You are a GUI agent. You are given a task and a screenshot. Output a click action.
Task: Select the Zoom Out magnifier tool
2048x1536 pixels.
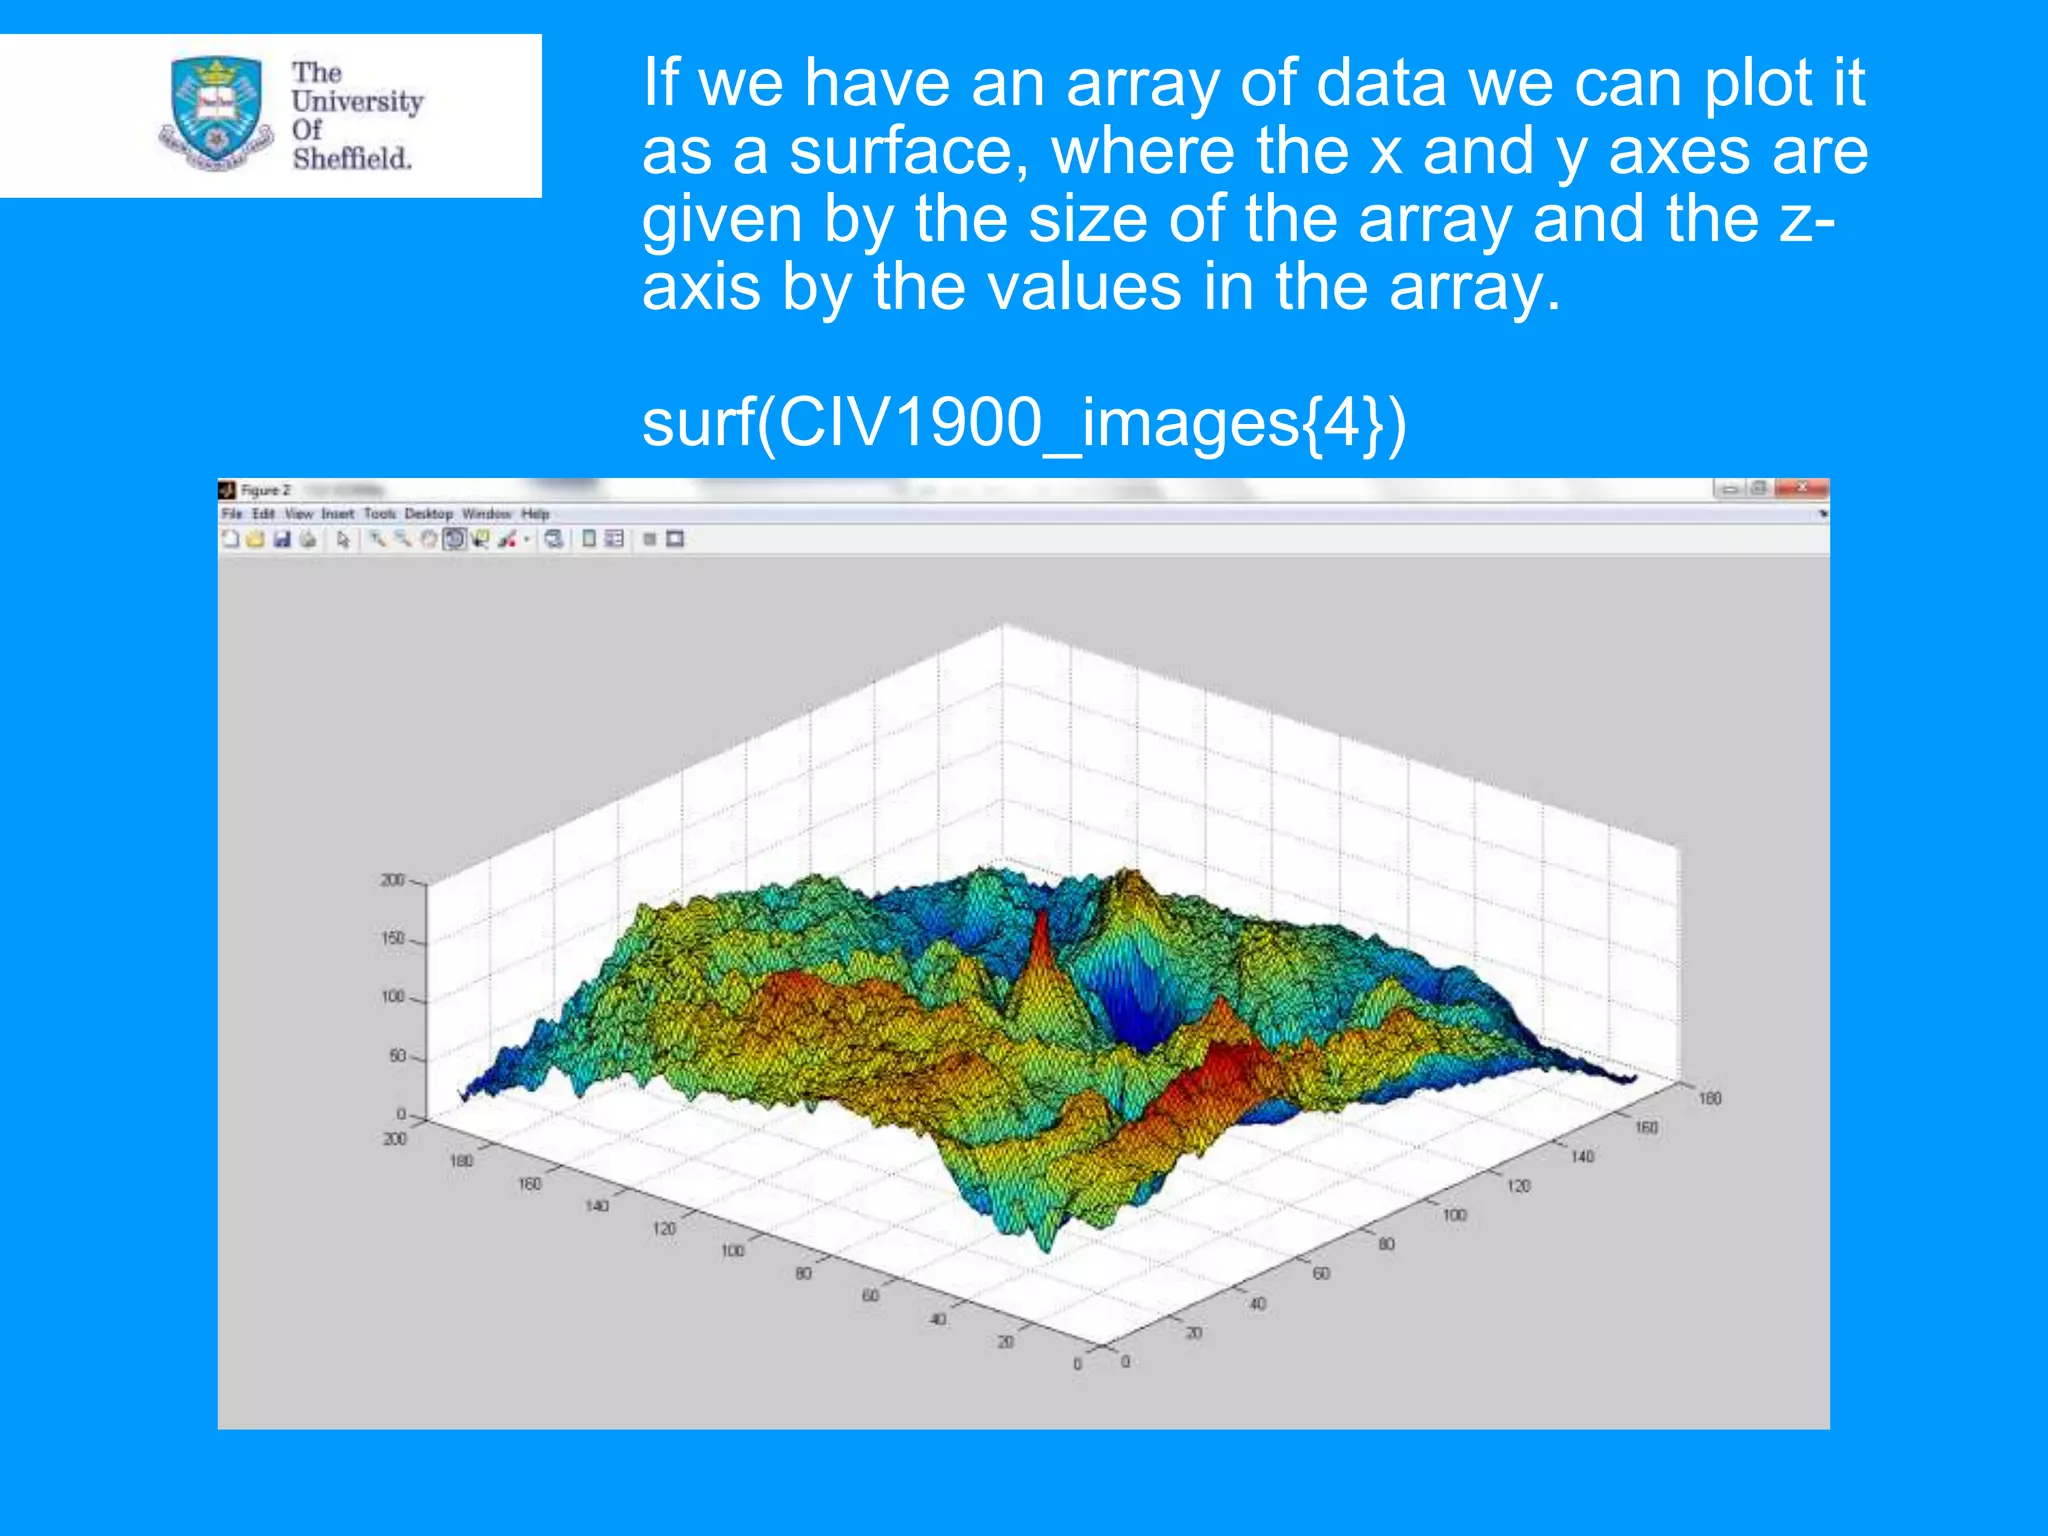pos(402,539)
